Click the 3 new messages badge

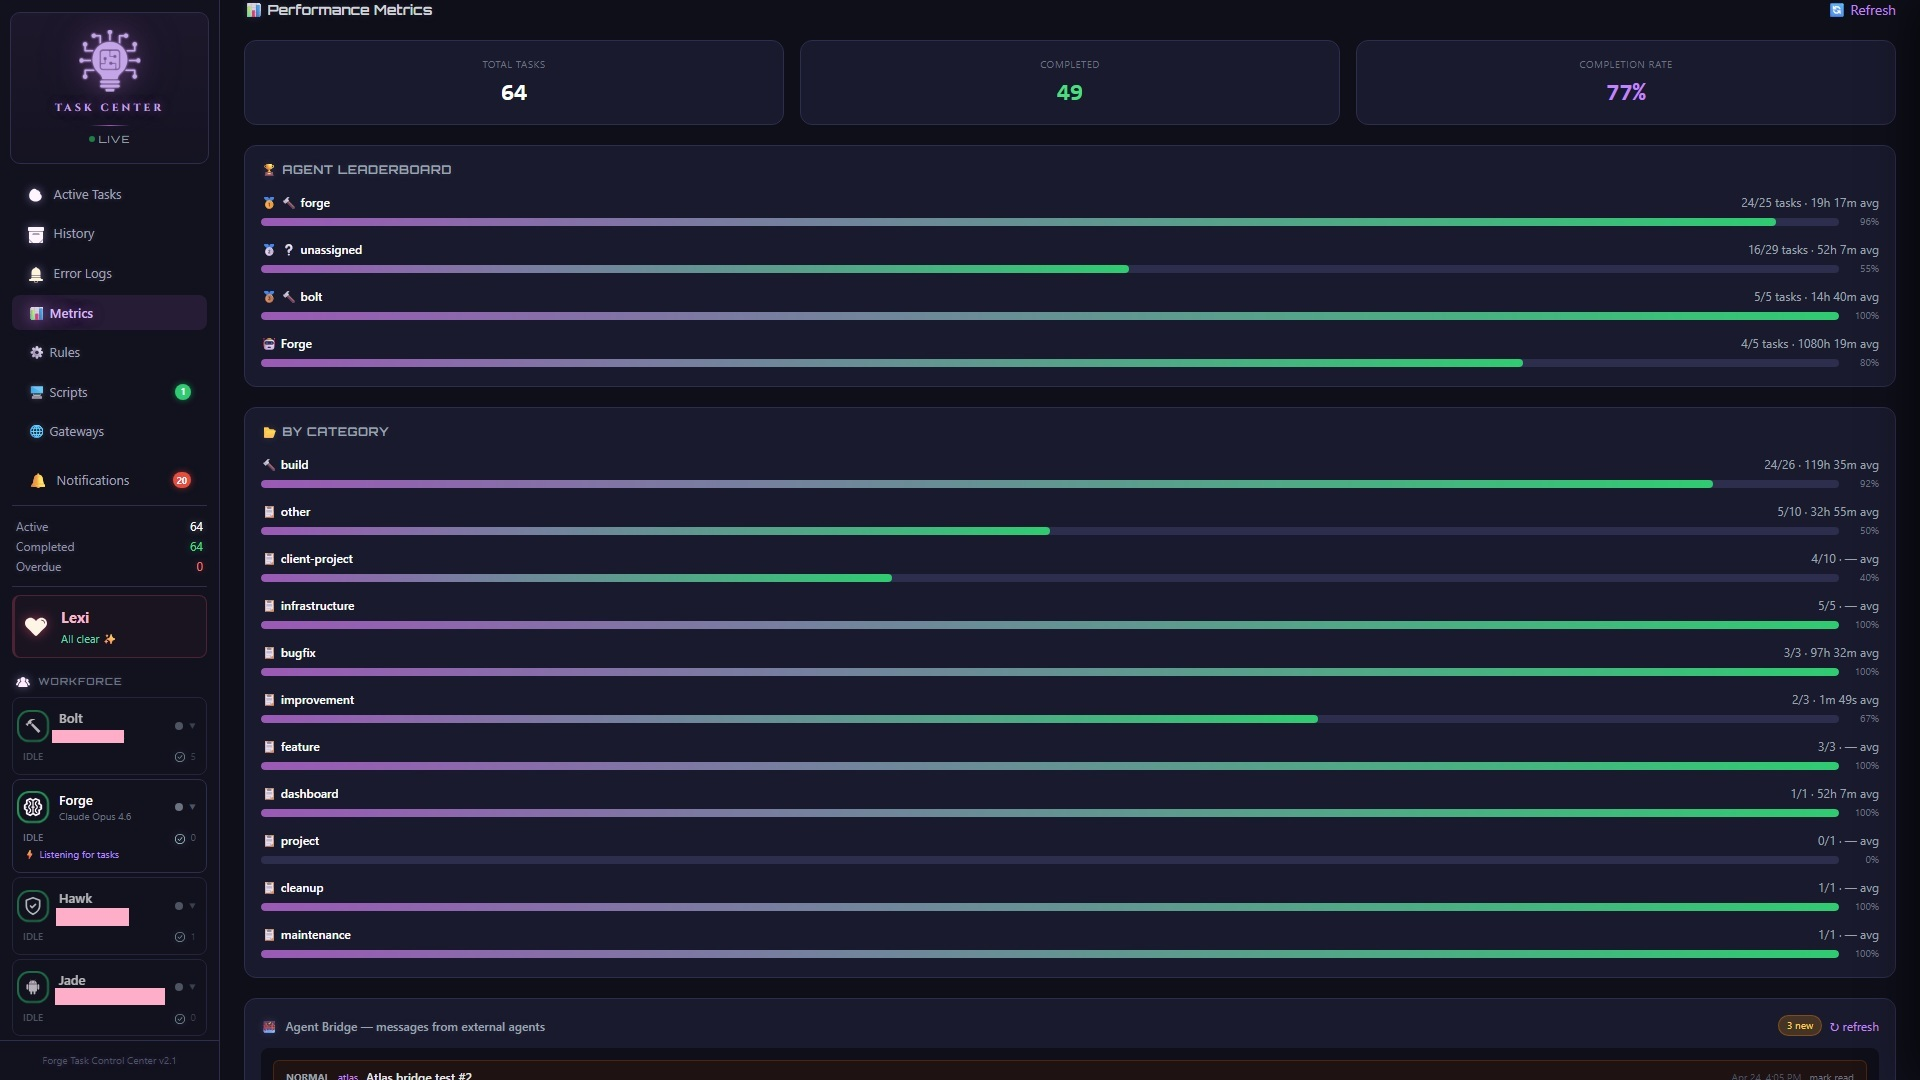coord(1799,1026)
